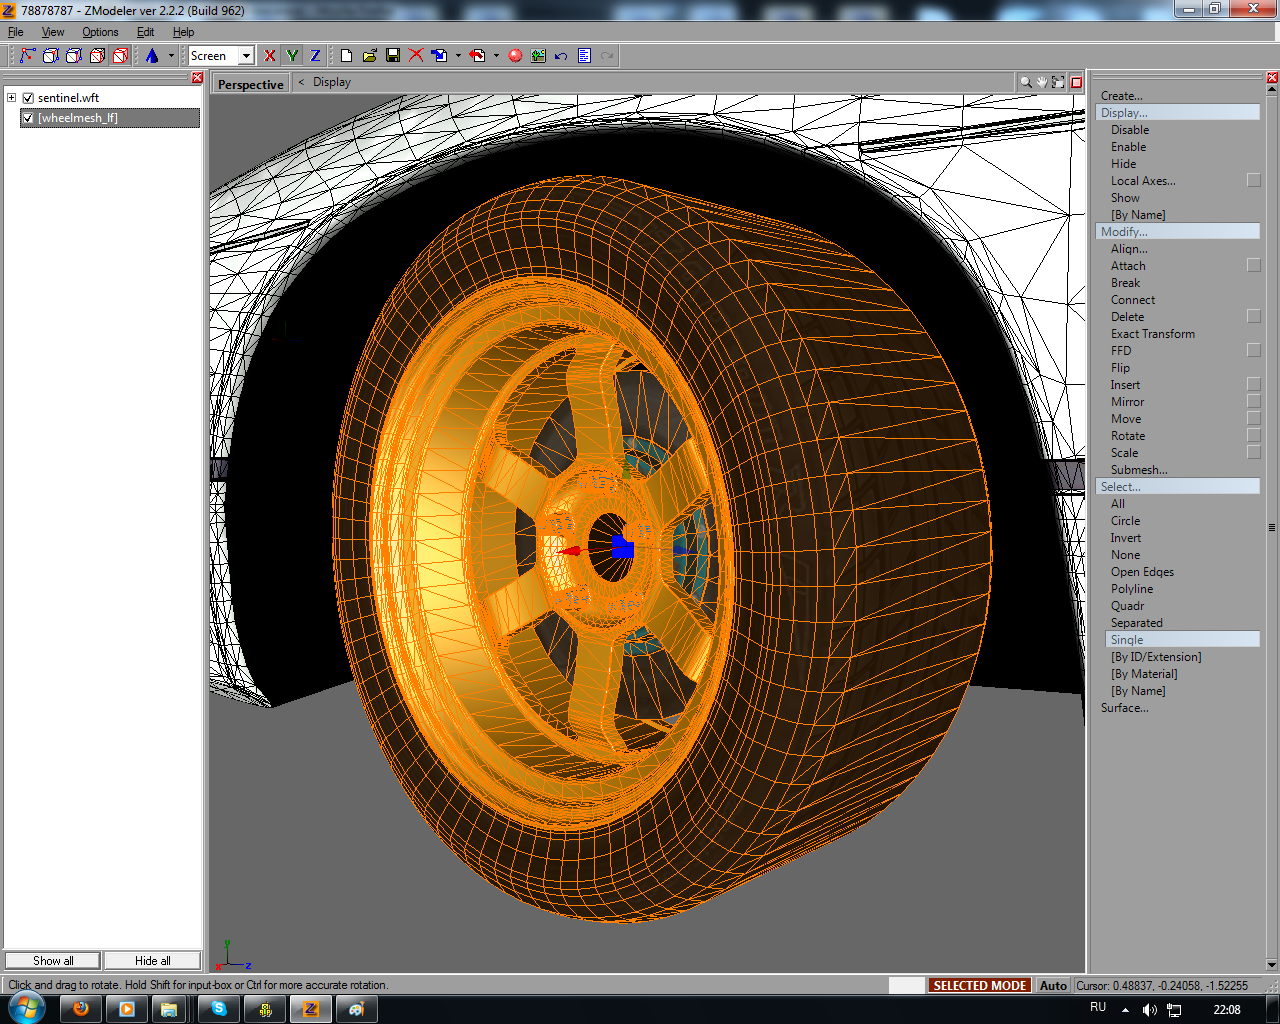This screenshot has height=1024, width=1280.
Task: Toggle the Move option box
Action: [x=1253, y=419]
